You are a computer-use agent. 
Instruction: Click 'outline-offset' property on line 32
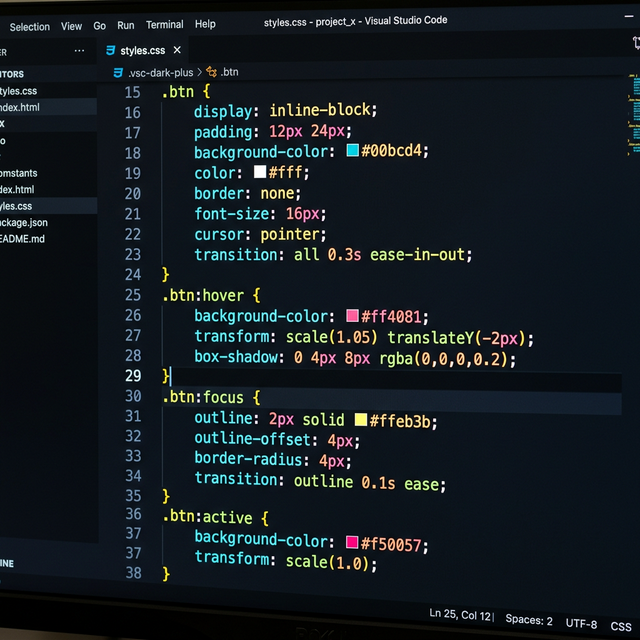pos(253,439)
